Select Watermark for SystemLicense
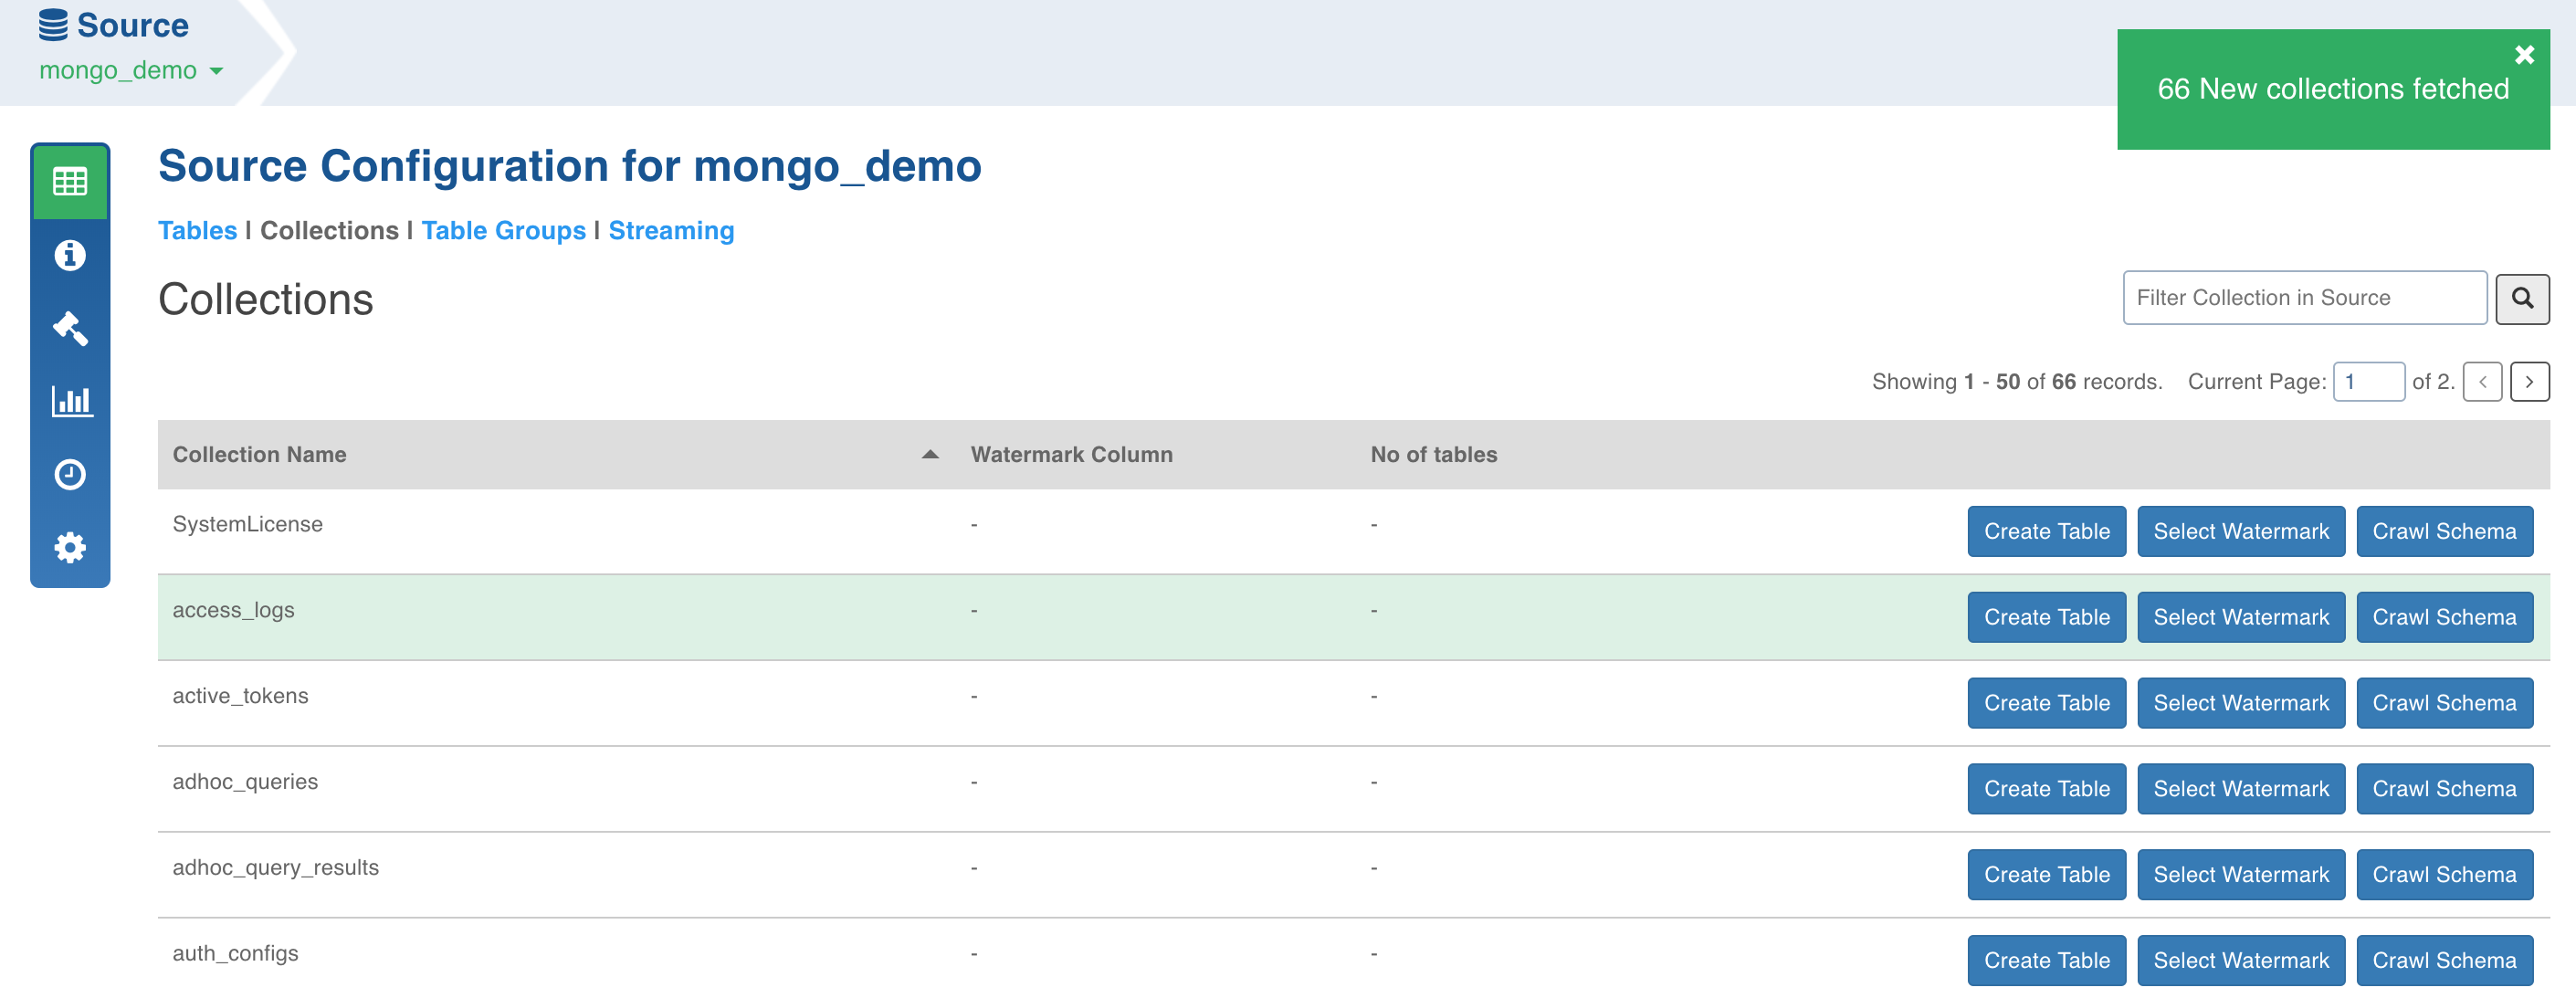 tap(2240, 532)
